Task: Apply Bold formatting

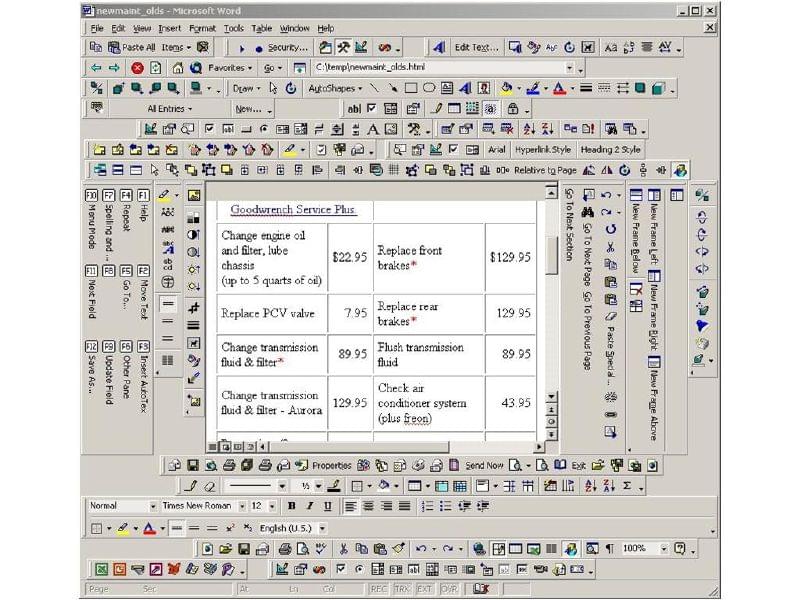Action: point(291,506)
